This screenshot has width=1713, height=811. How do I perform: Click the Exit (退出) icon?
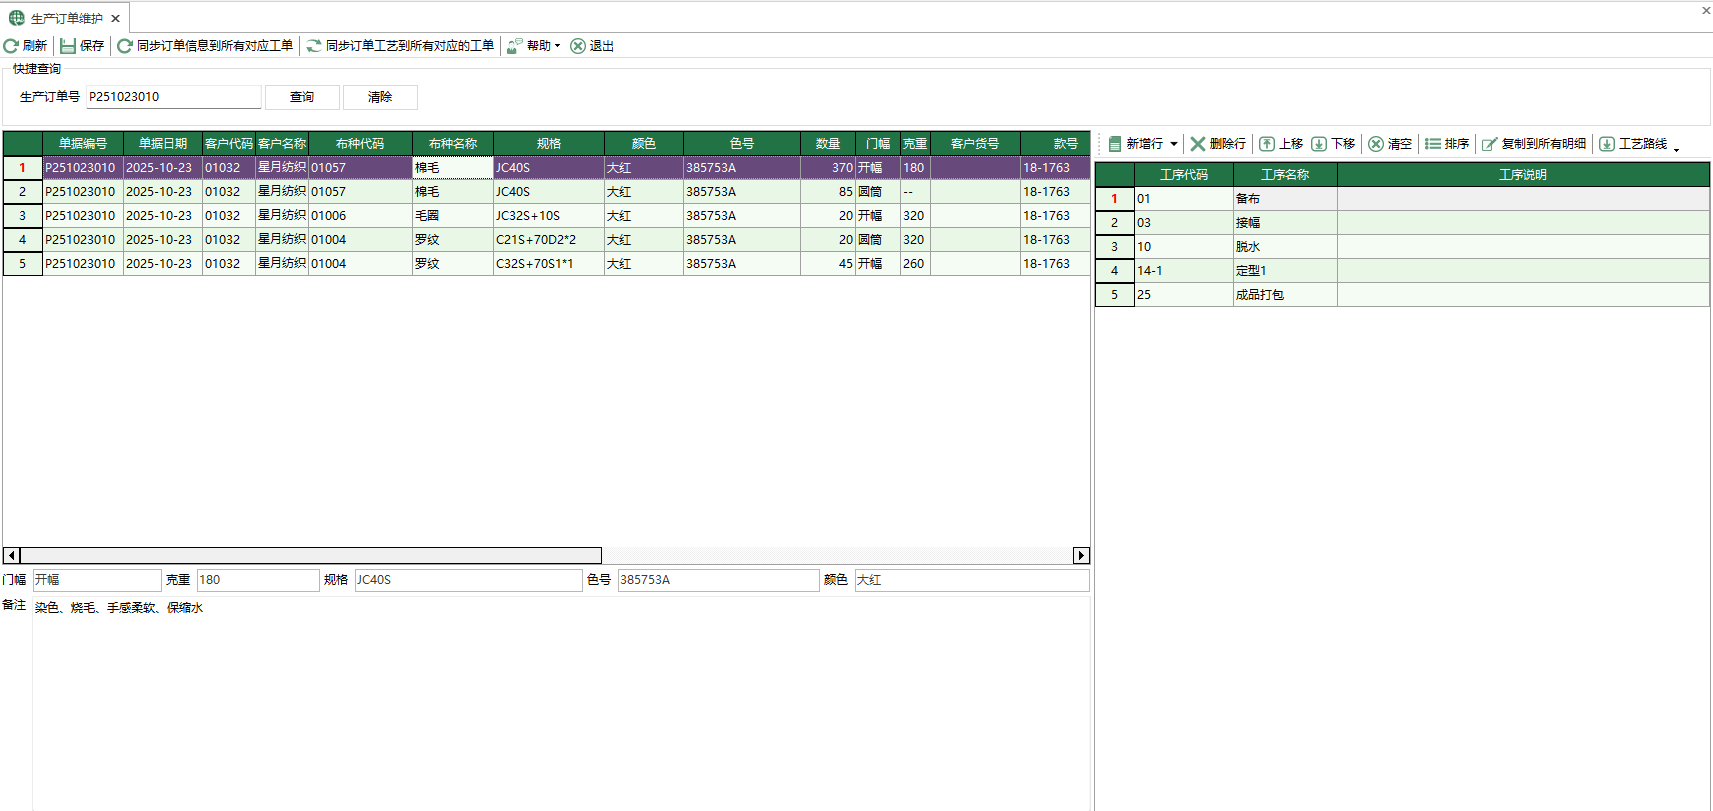[x=578, y=46]
